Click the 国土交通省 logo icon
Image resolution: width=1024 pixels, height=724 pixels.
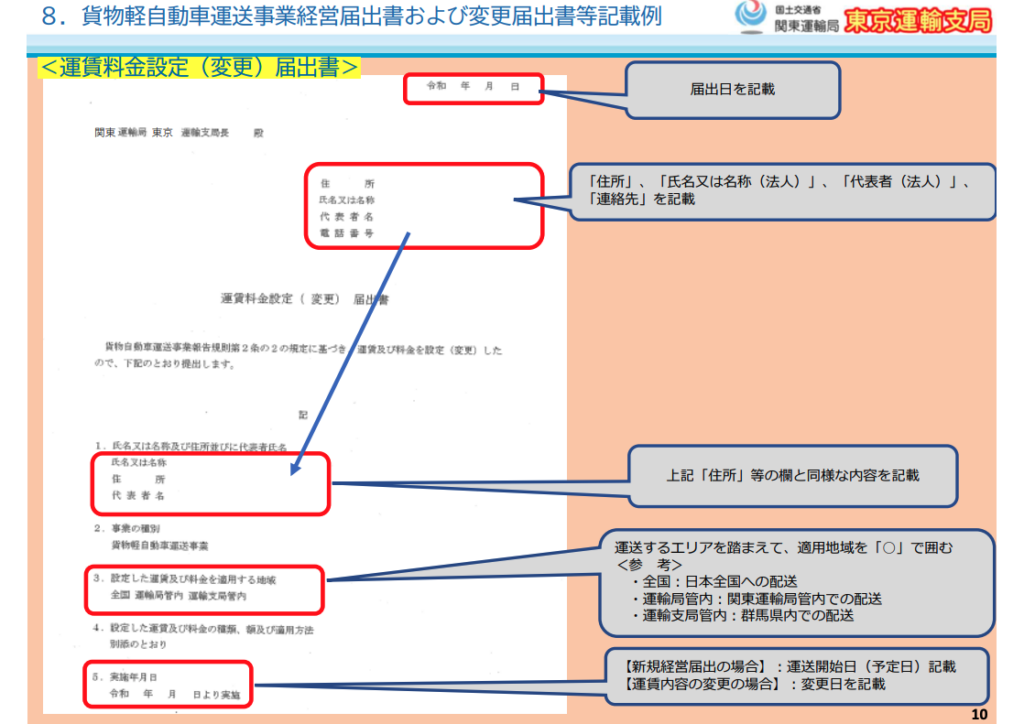(x=750, y=17)
